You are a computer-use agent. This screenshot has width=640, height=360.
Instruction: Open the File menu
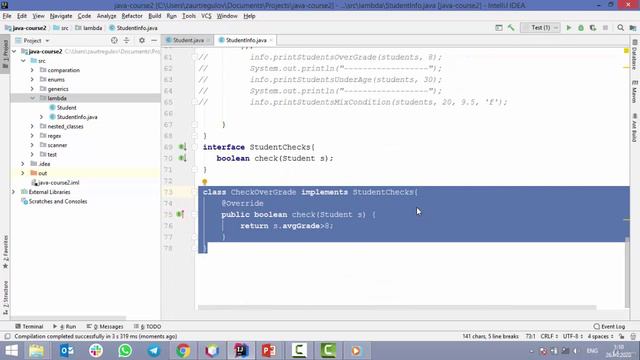click(x=7, y=16)
